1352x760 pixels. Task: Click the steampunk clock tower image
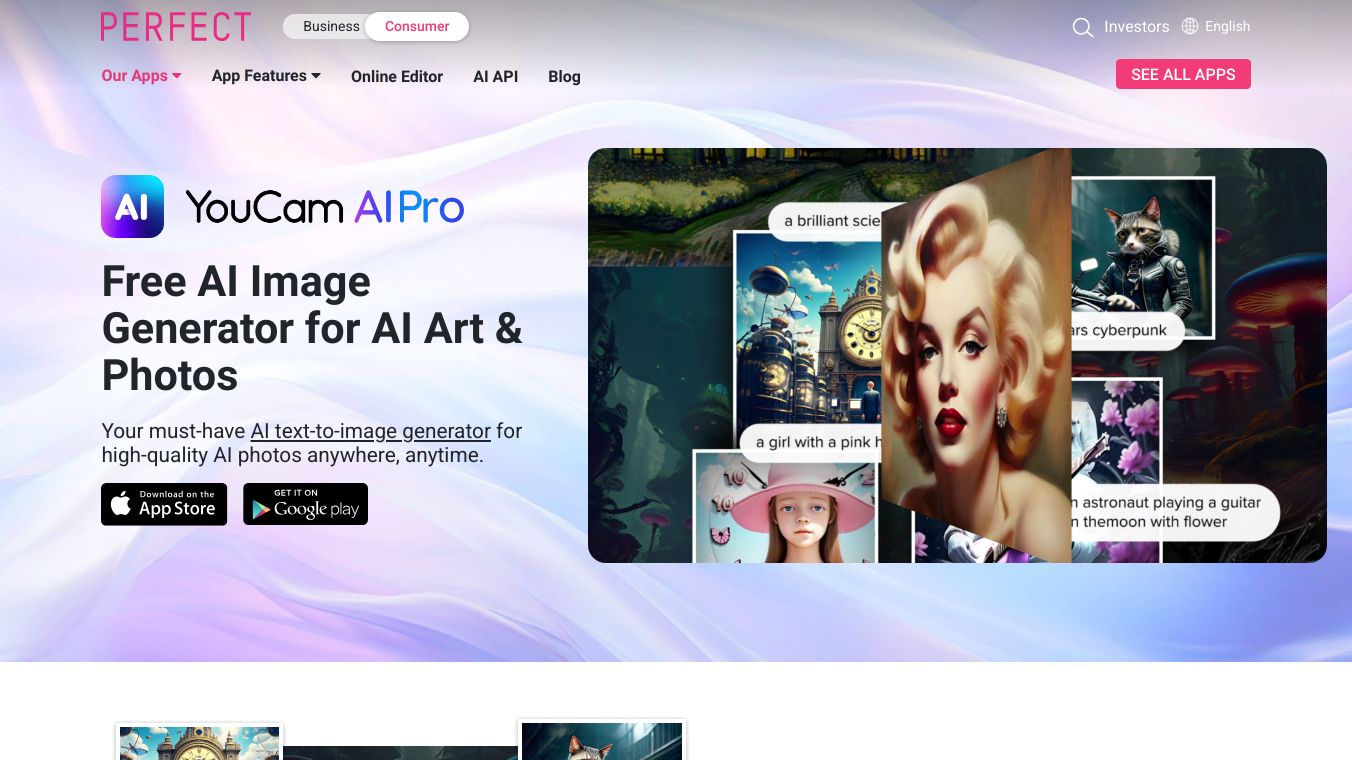[808, 330]
